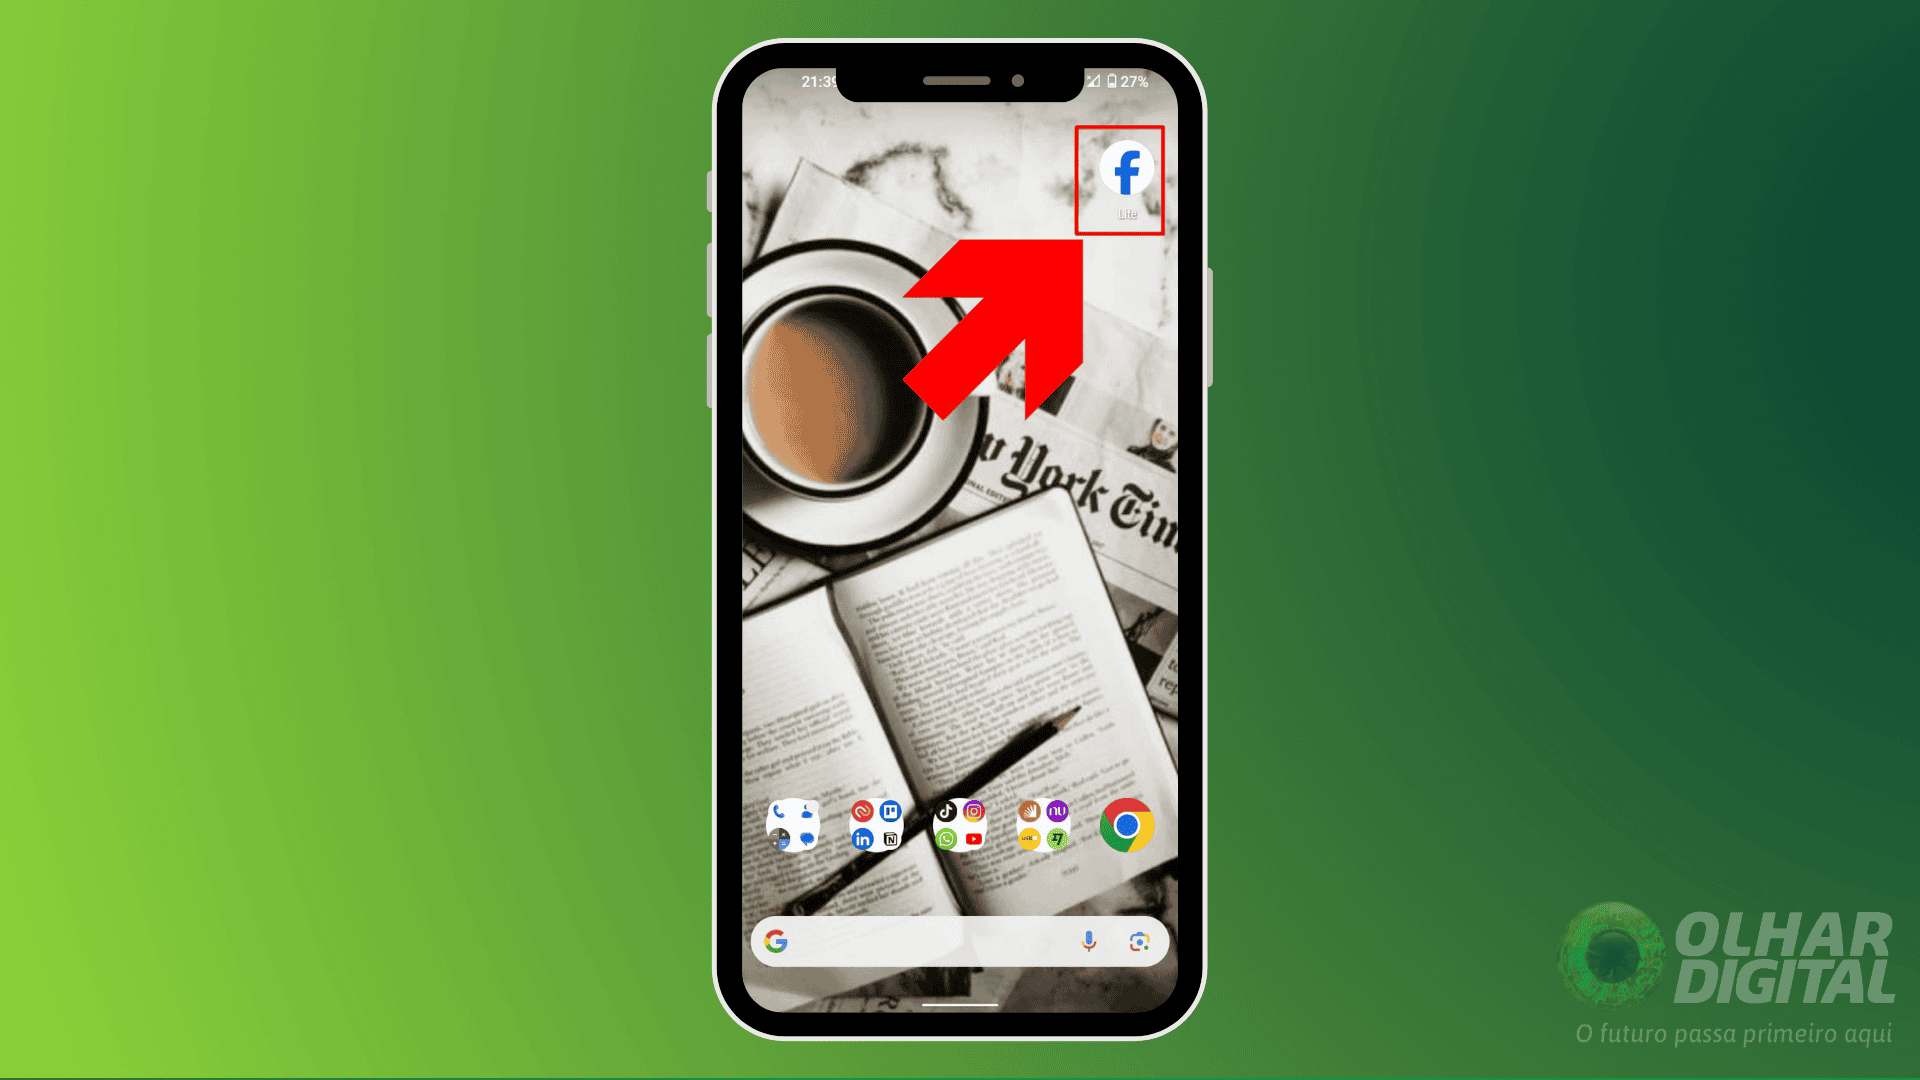Viewport: 1920px width, 1080px height.
Task: Tap the Google Search bar
Action: [x=959, y=940]
